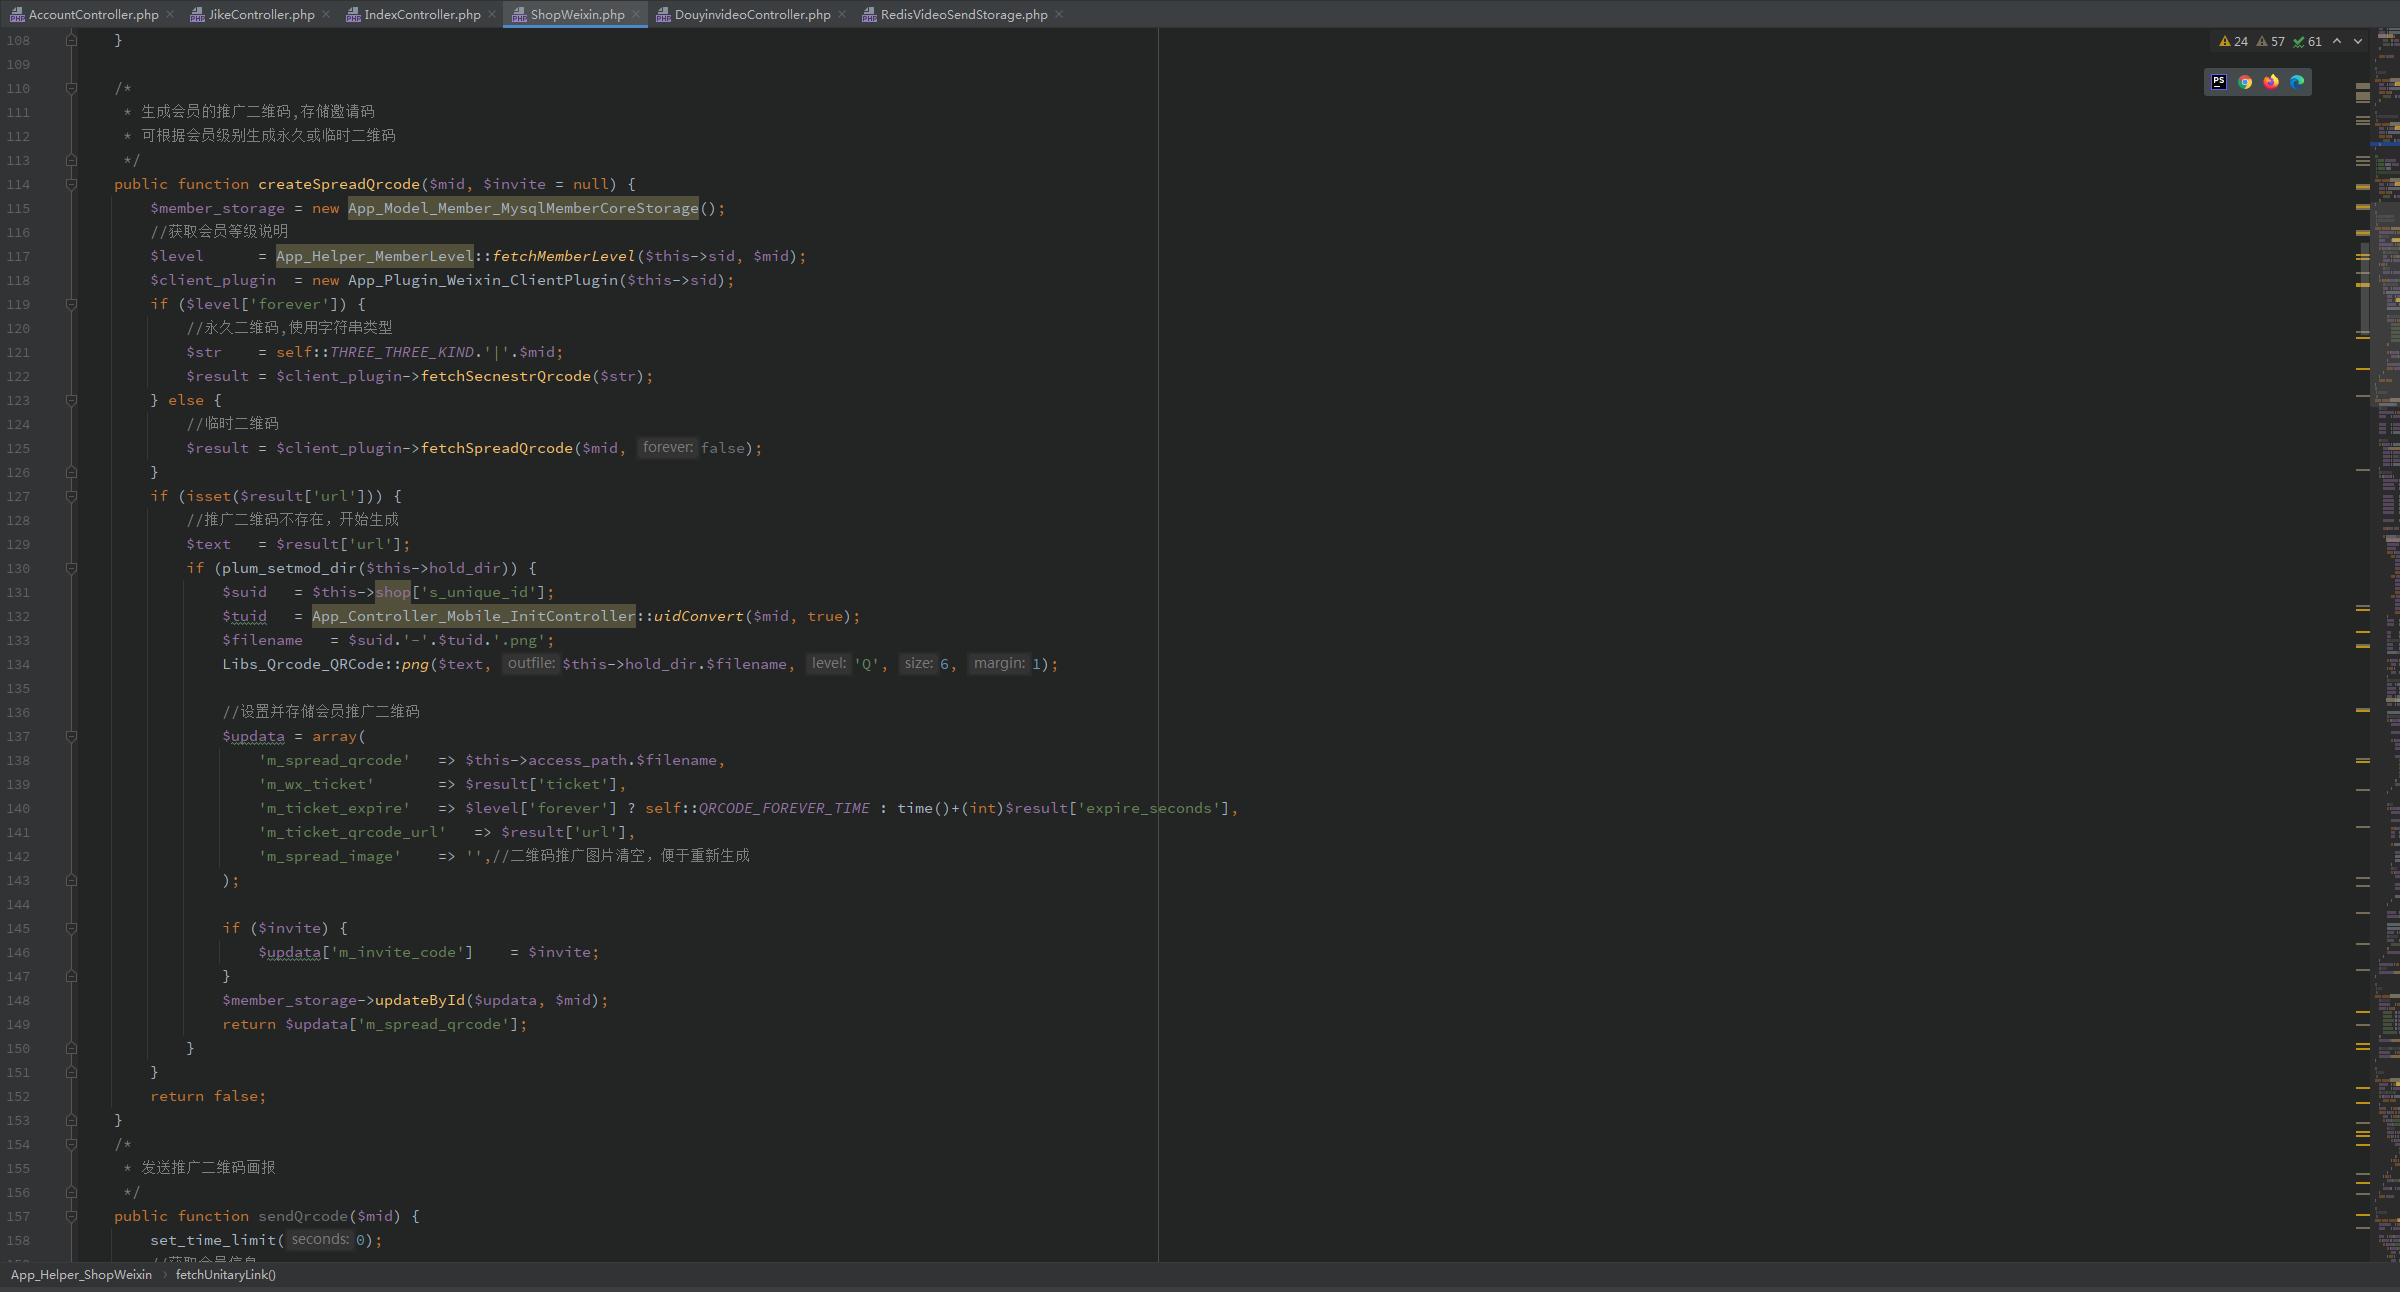Click fetchUnitaryLink() breadcrumb item
This screenshot has width=2400, height=1292.
[x=225, y=1274]
